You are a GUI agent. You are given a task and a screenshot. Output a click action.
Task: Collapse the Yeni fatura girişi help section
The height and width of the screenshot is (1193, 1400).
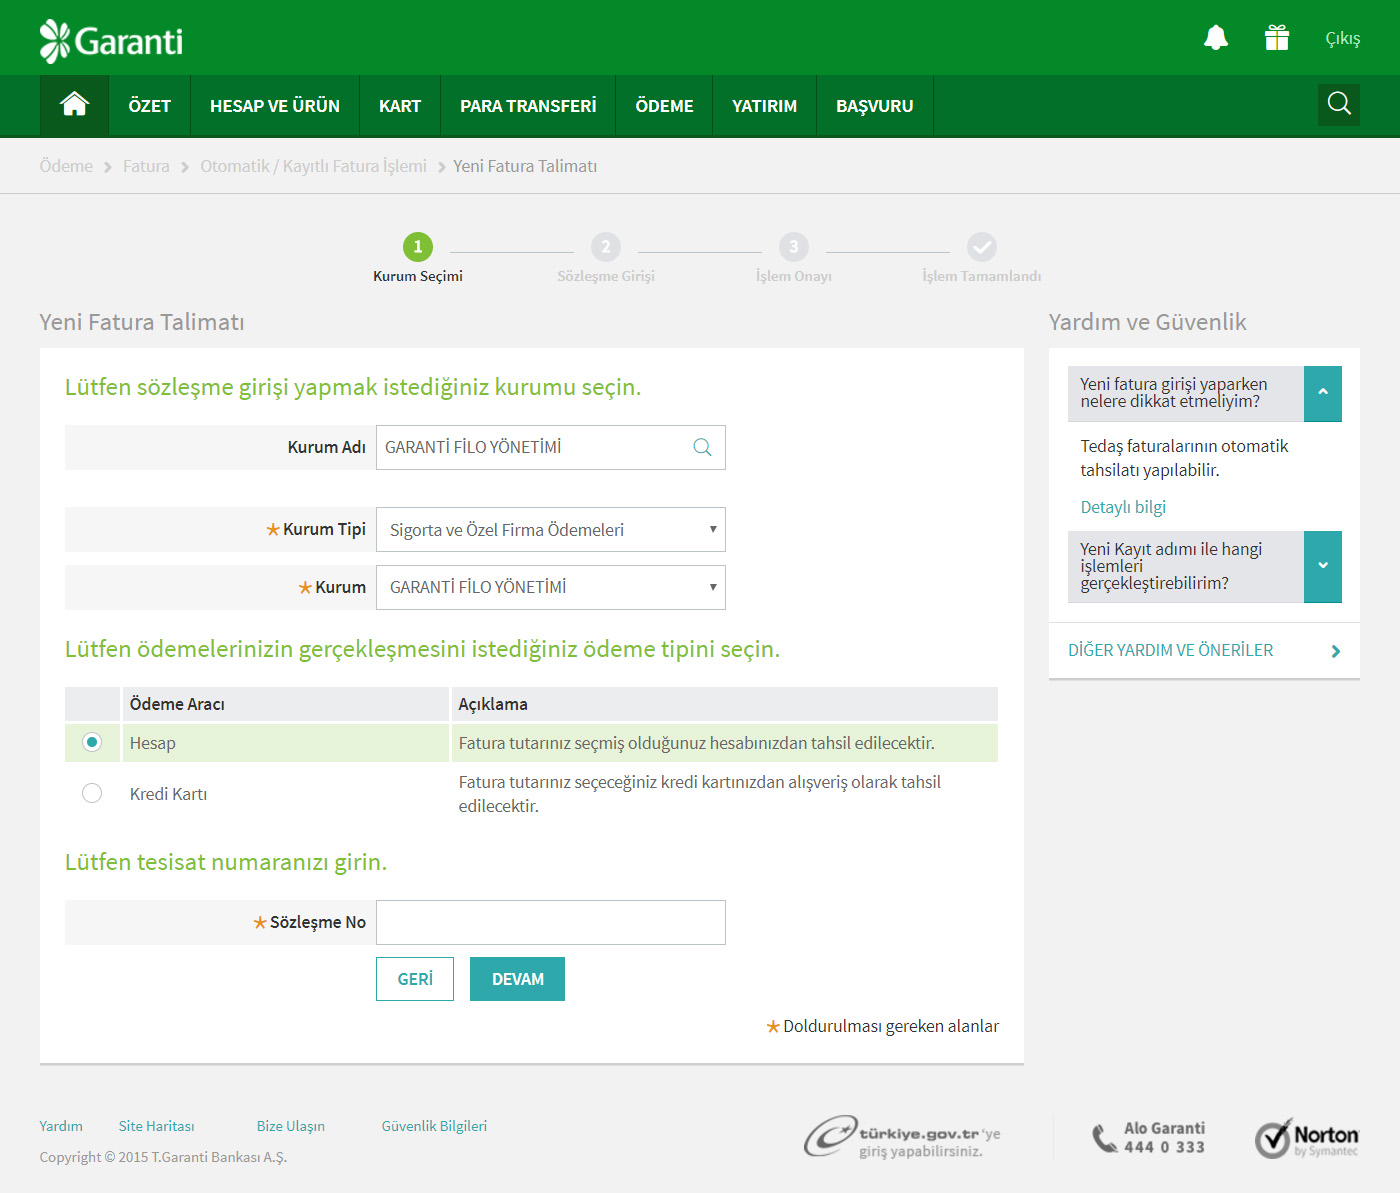click(x=1322, y=393)
